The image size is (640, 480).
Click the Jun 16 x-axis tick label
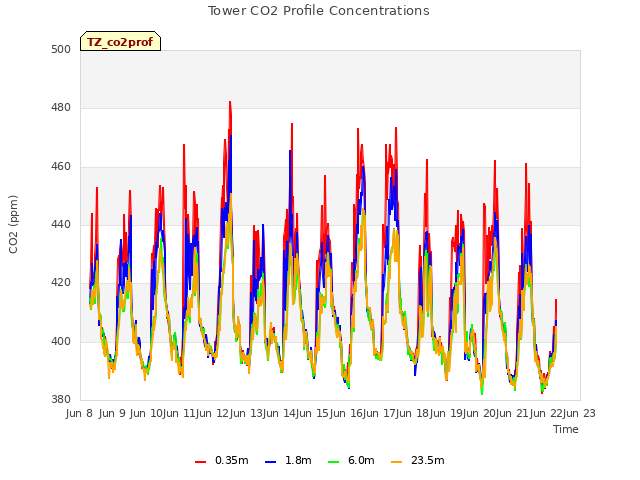click(x=347, y=413)
